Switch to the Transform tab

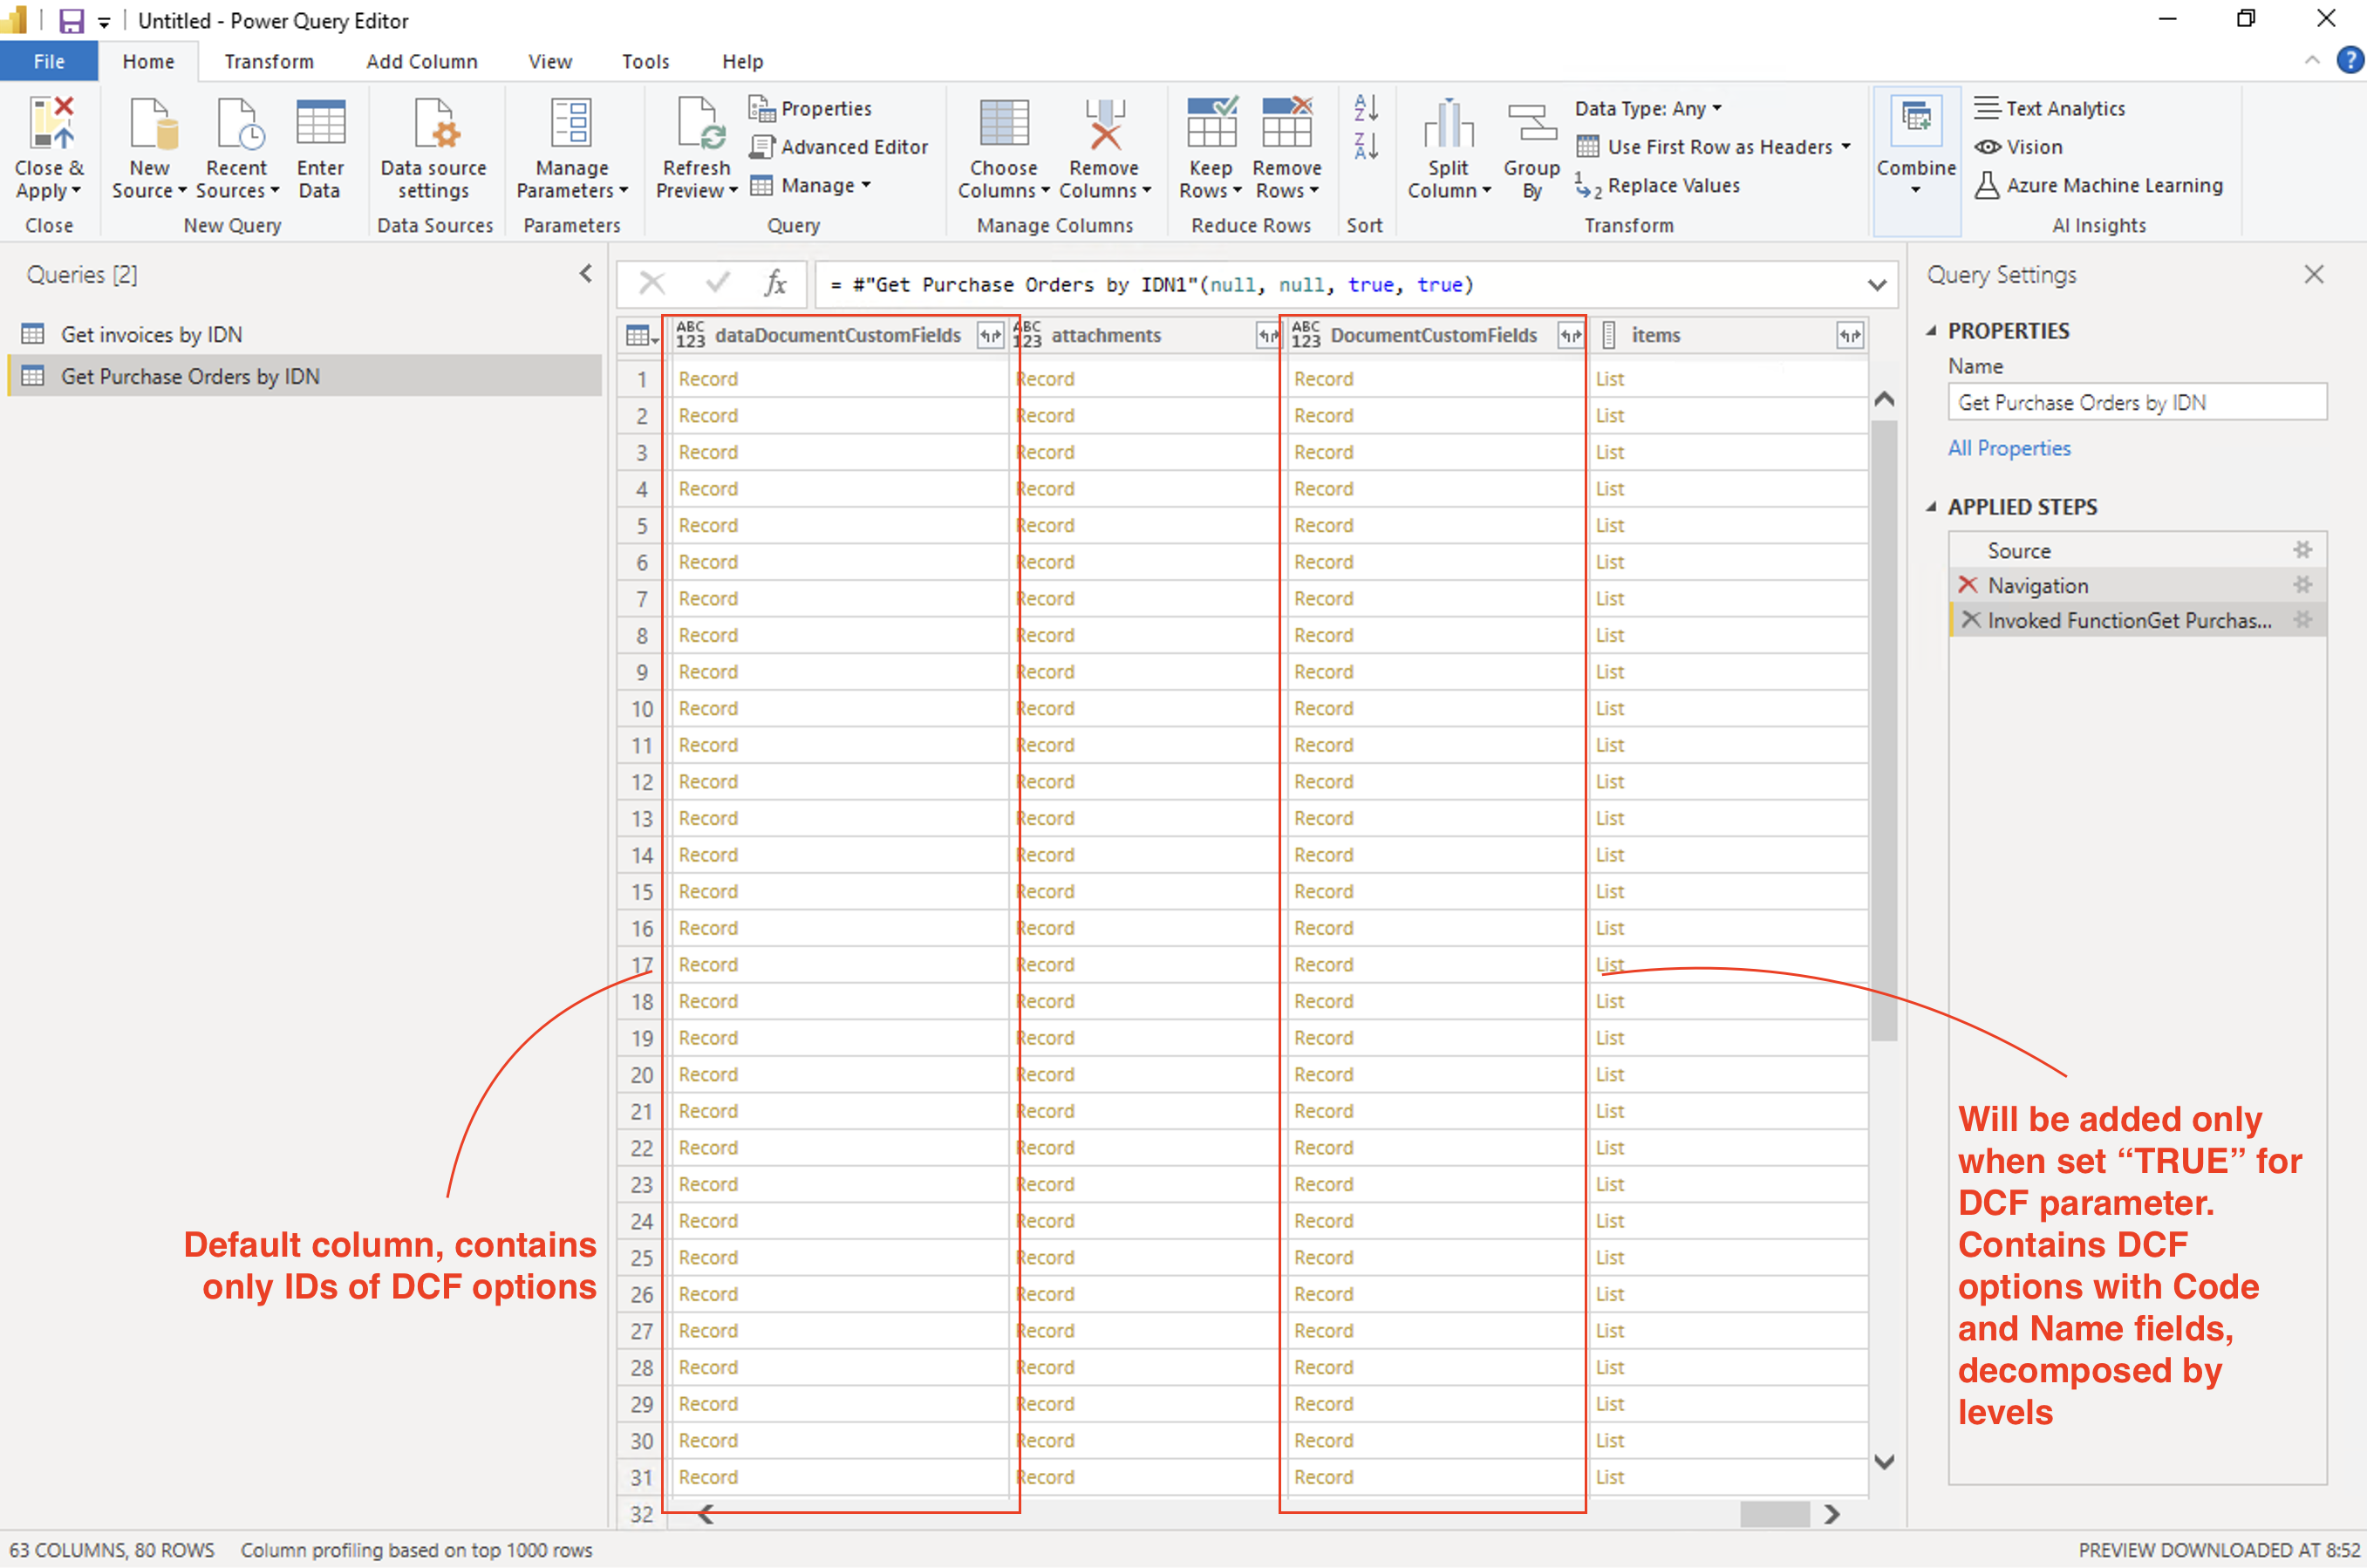click(269, 61)
